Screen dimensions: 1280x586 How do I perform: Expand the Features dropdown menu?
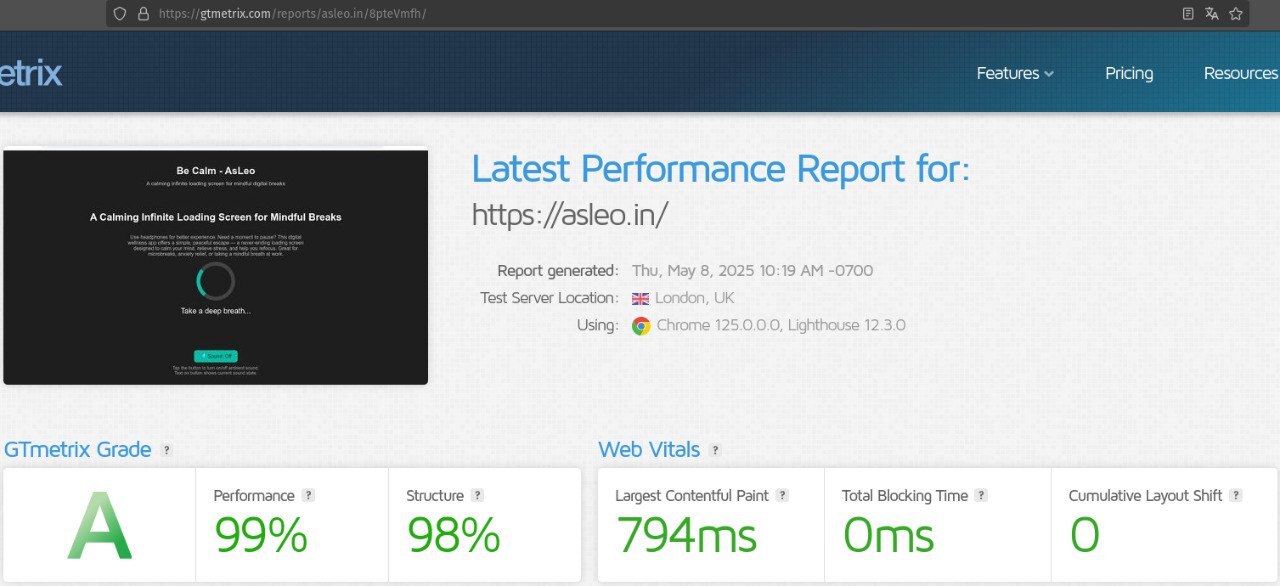tap(1015, 73)
